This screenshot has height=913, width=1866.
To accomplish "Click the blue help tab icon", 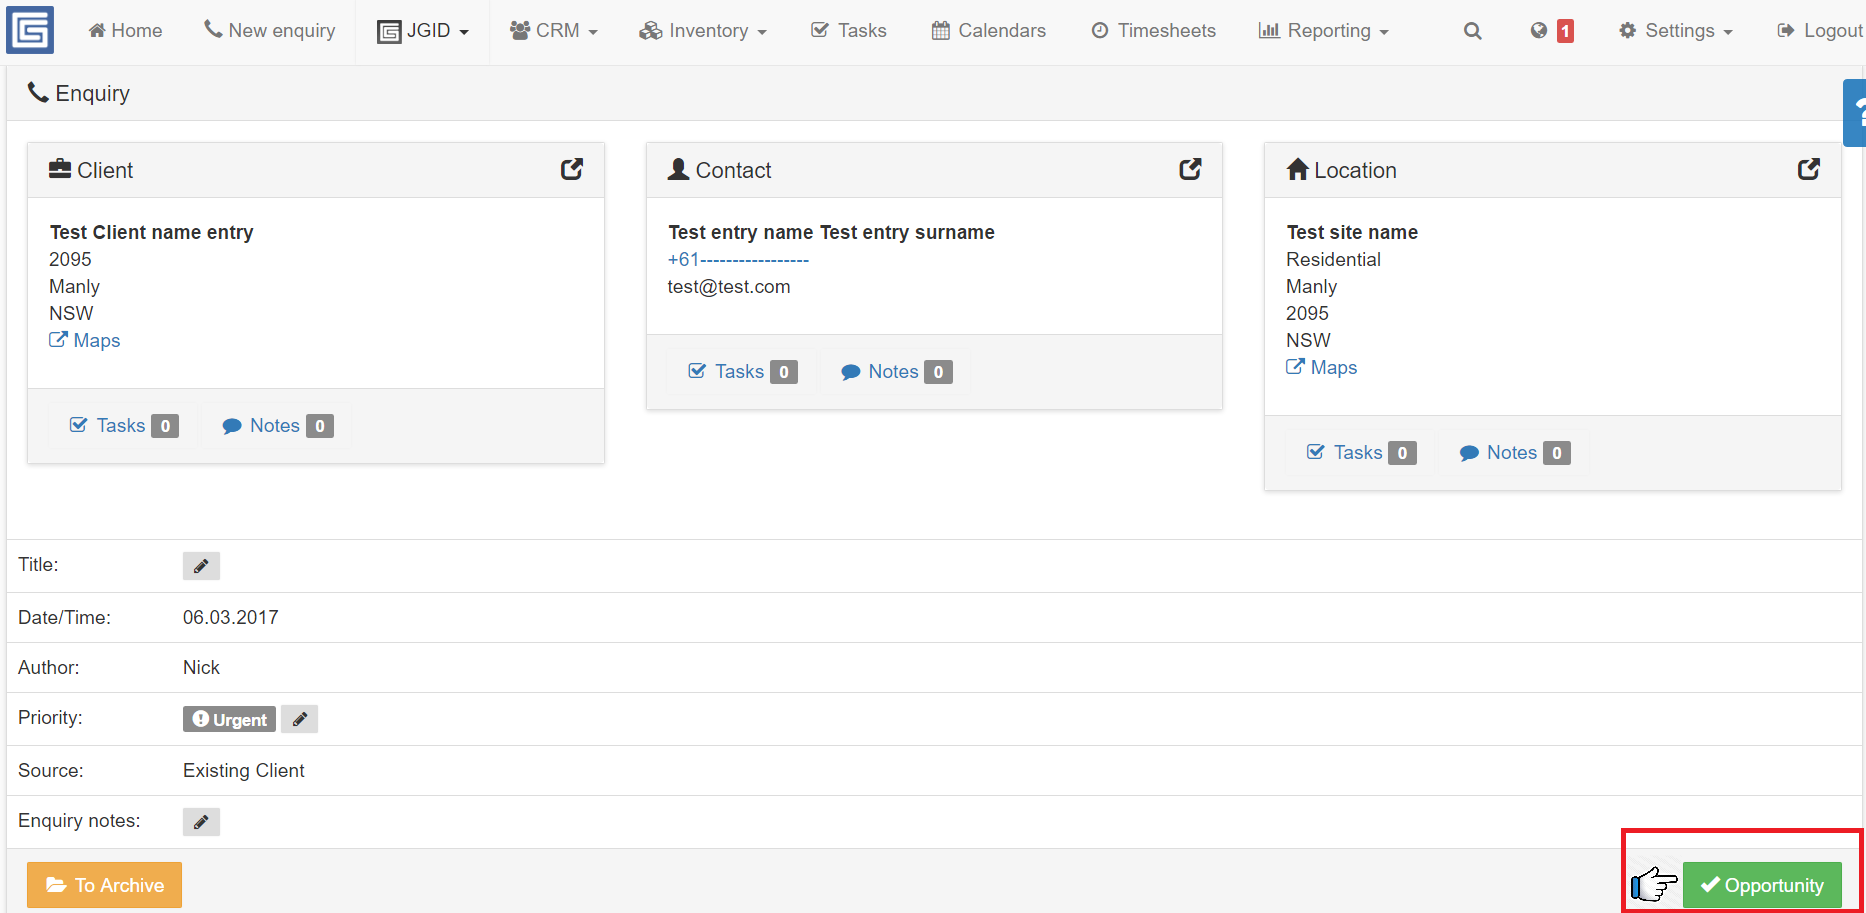I will click(x=1856, y=113).
